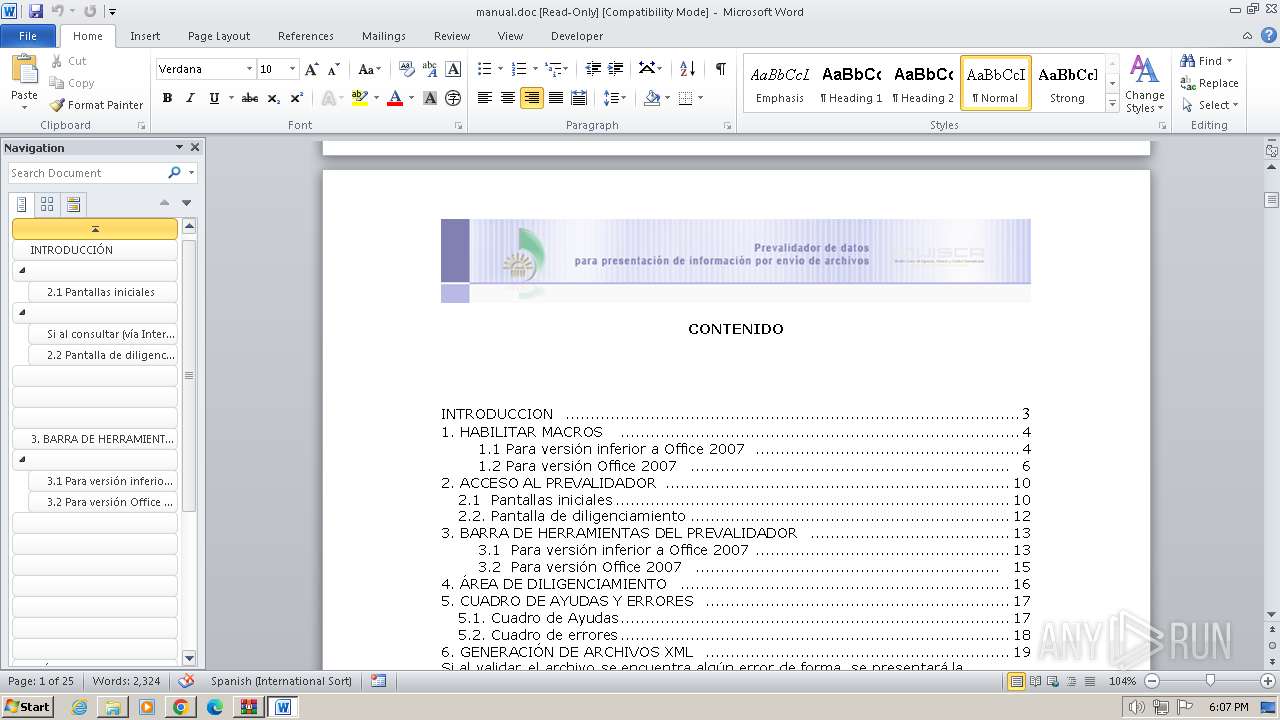This screenshot has height=720, width=1280.
Task: Open font name dropdown Verdana
Action: [249, 69]
